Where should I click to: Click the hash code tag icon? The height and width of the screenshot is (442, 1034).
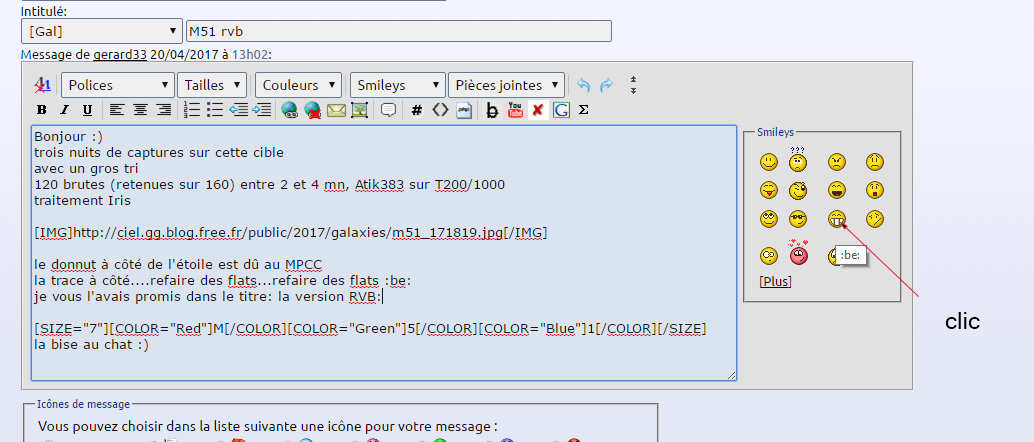point(417,110)
